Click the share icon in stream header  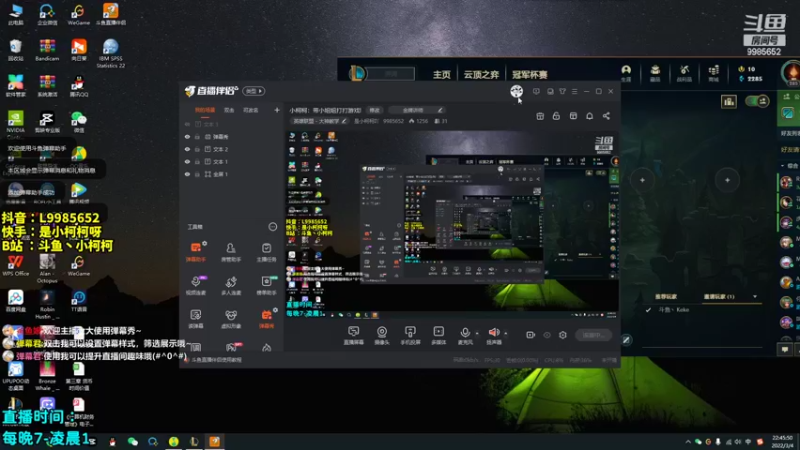606,116
